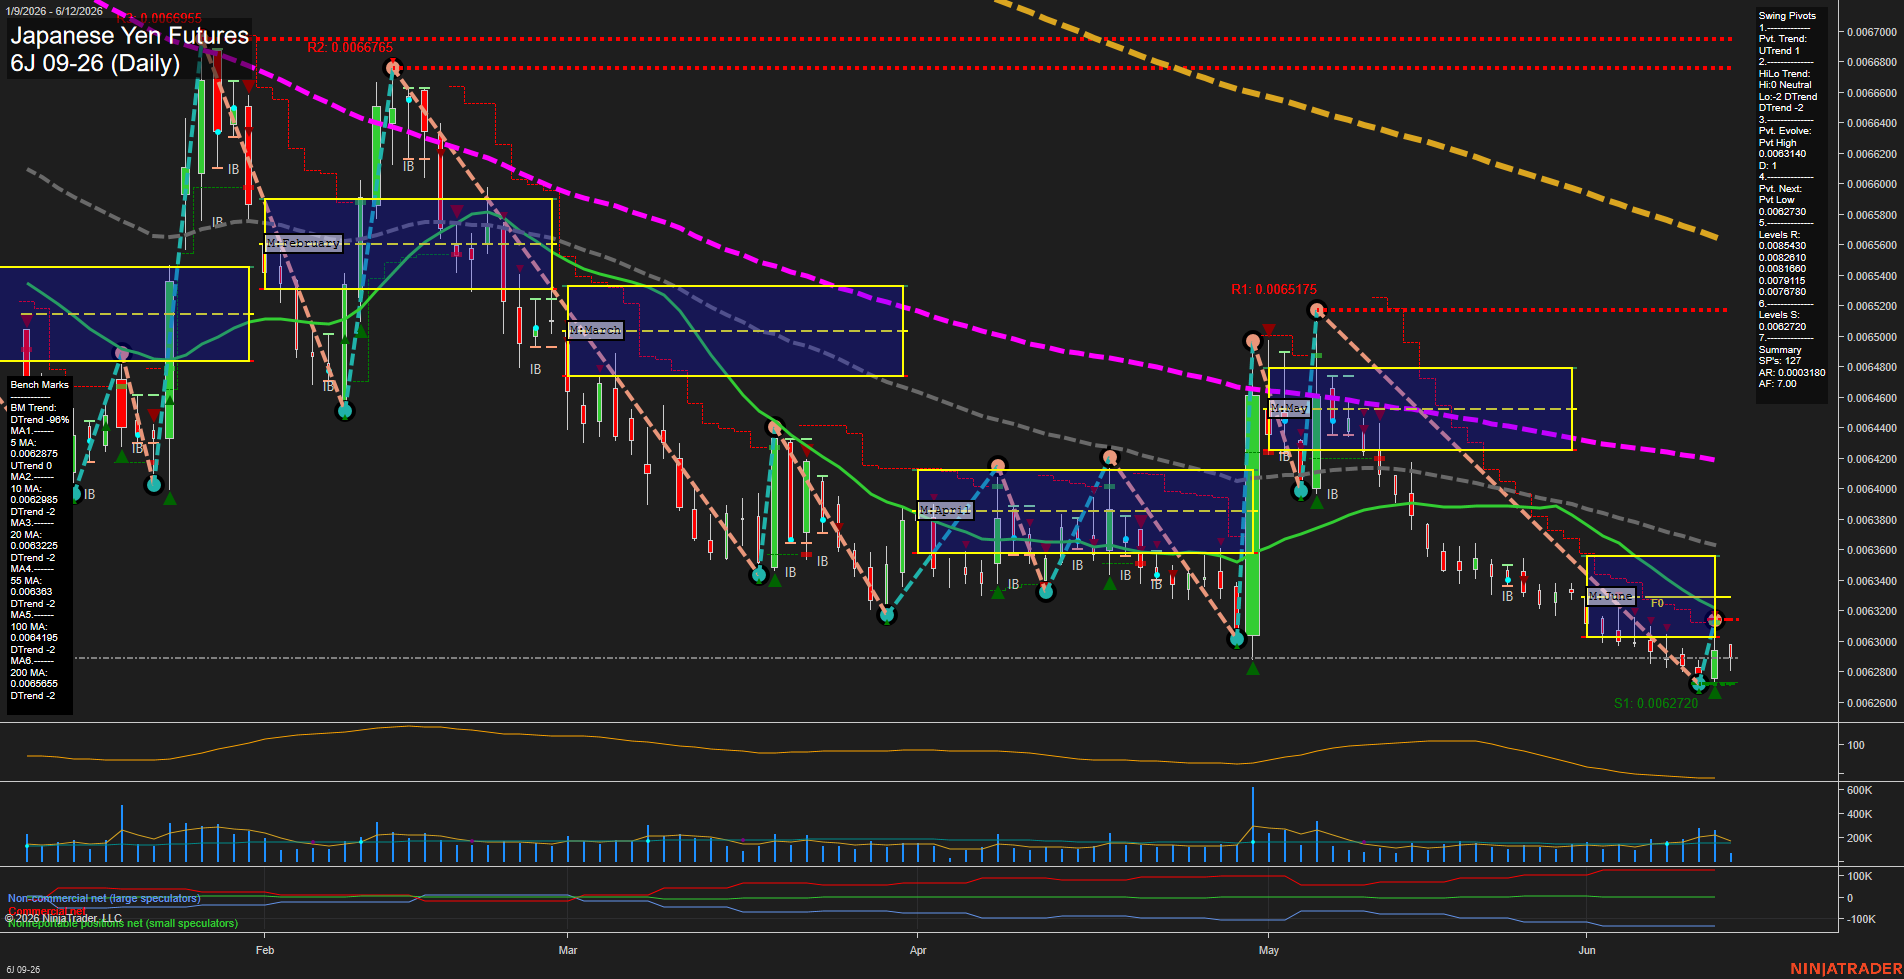Select the 'Pvt. Next:' line
1904x979 pixels.
(x=1780, y=189)
